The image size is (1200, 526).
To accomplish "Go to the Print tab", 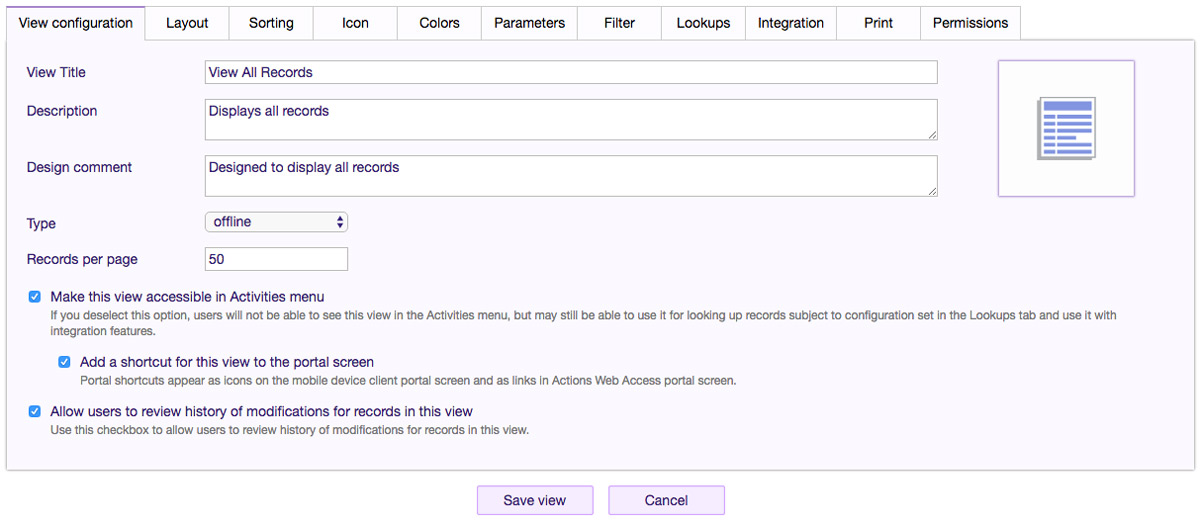I will click(878, 23).
